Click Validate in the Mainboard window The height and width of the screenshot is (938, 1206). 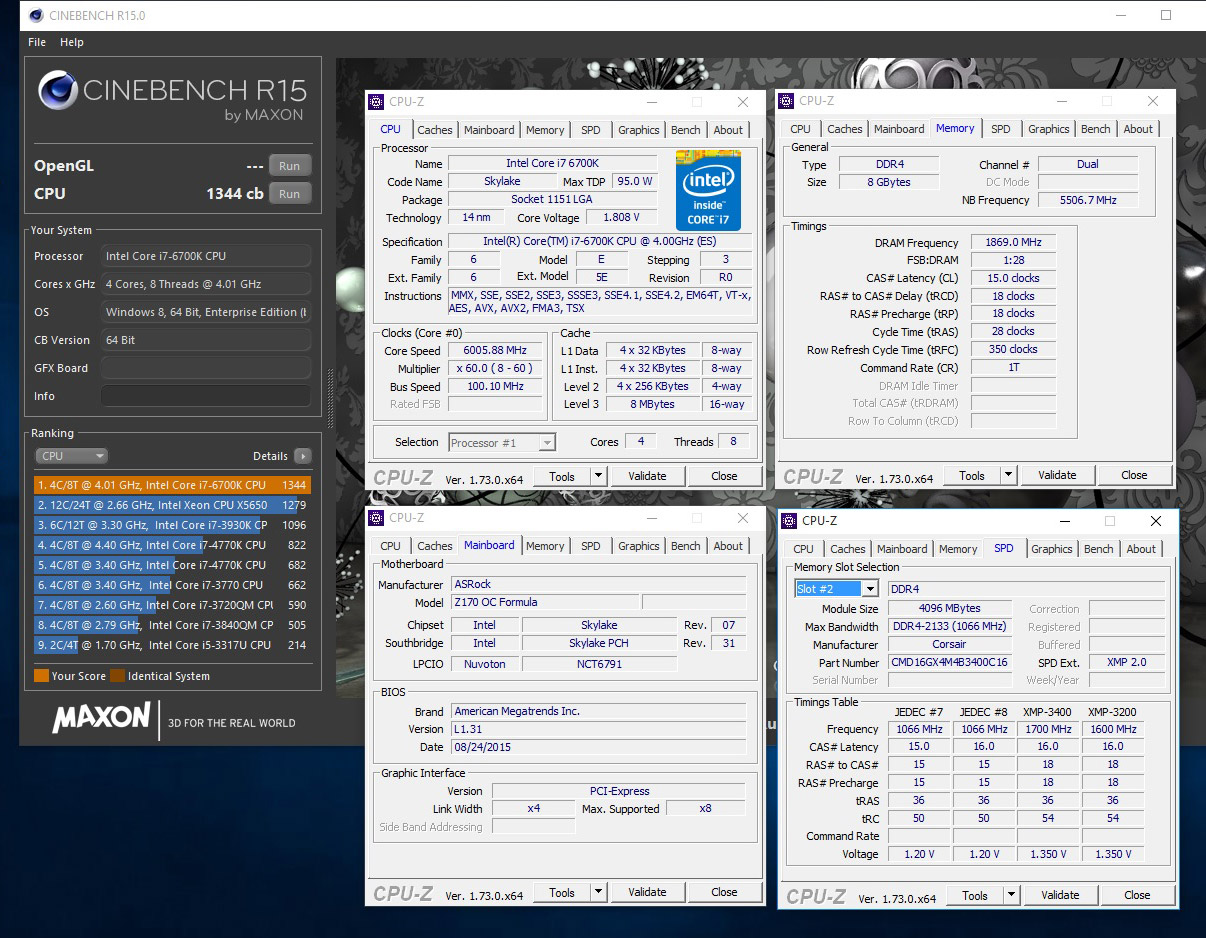[647, 893]
